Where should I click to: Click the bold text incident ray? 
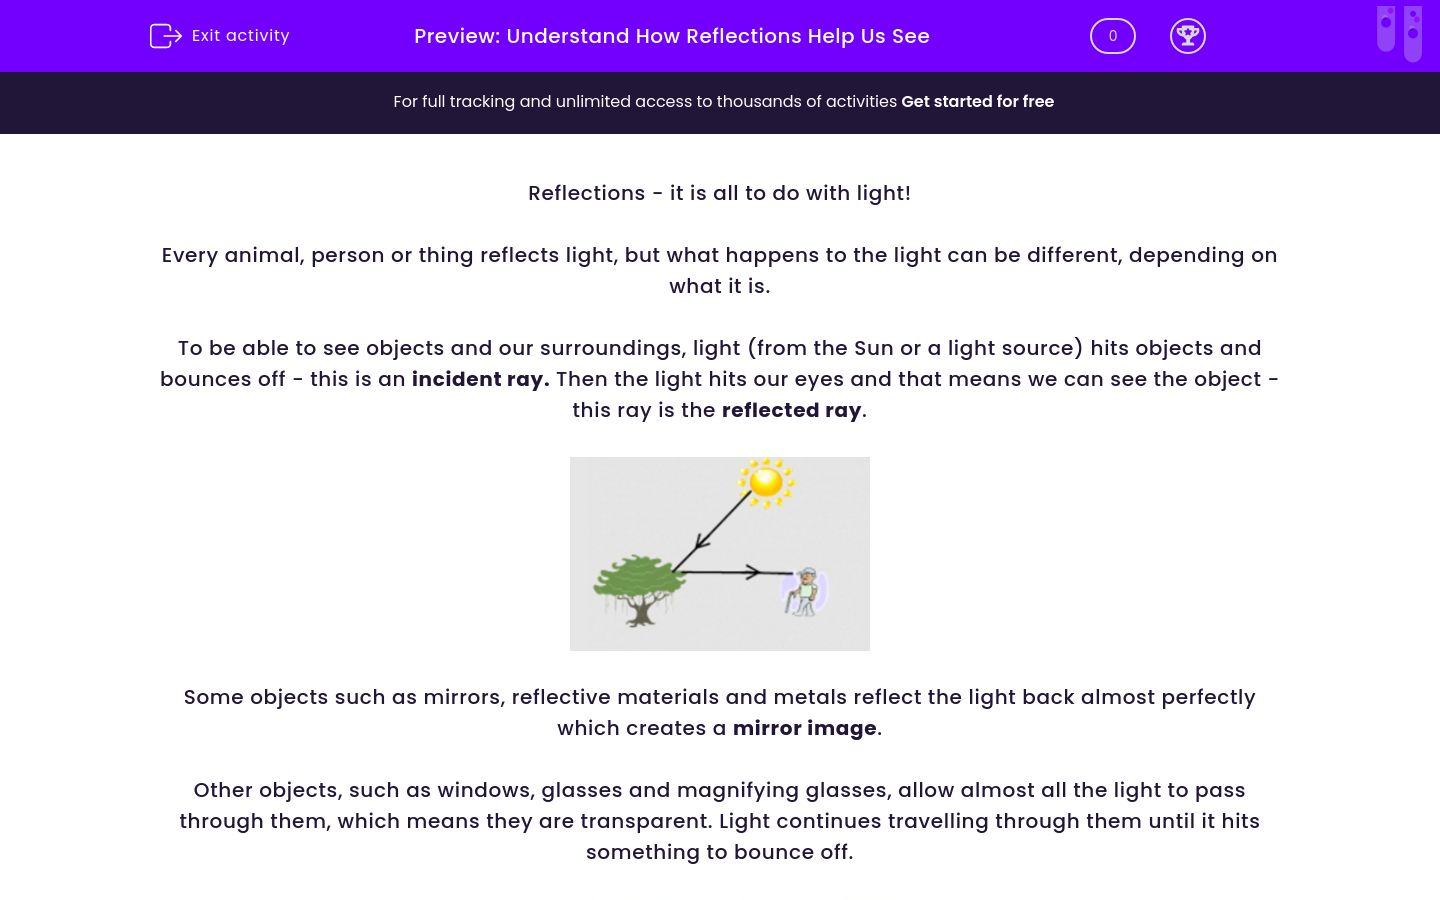pos(478,379)
